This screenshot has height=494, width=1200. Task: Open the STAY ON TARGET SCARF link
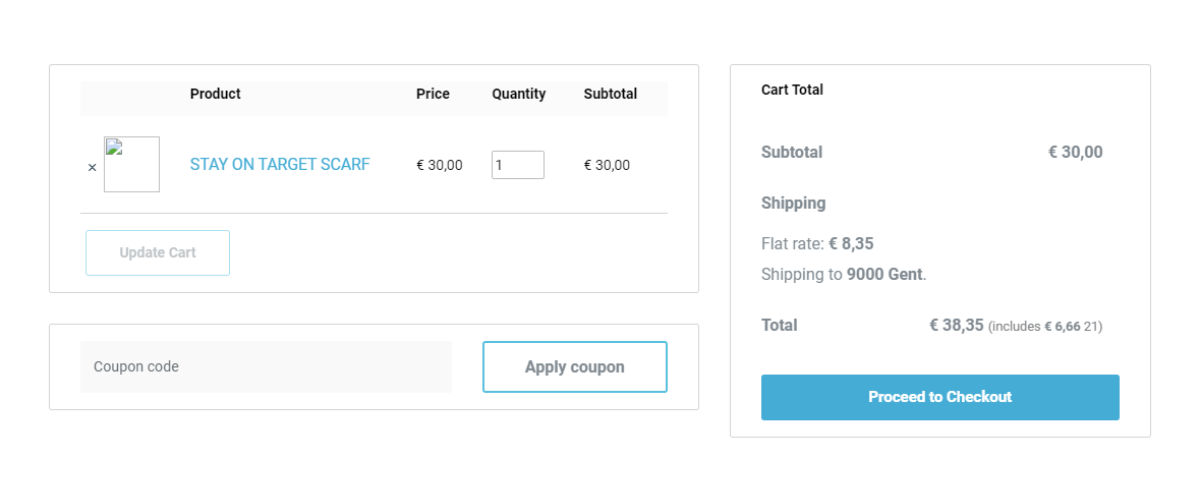280,164
